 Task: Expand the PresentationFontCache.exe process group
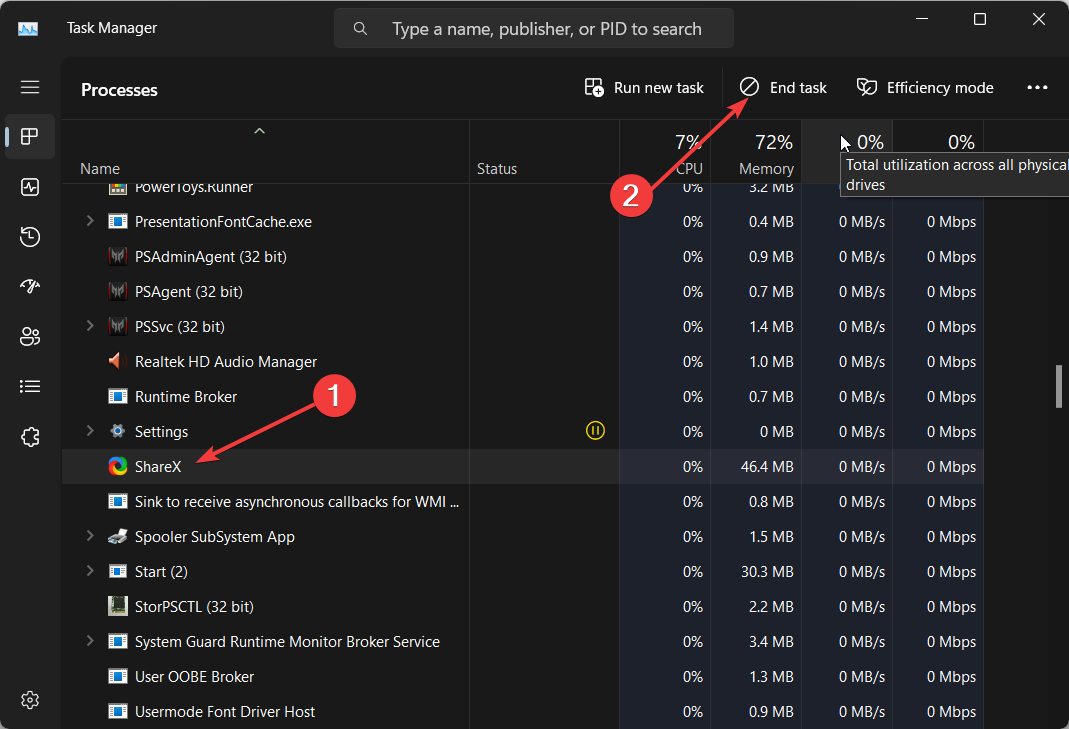[89, 221]
